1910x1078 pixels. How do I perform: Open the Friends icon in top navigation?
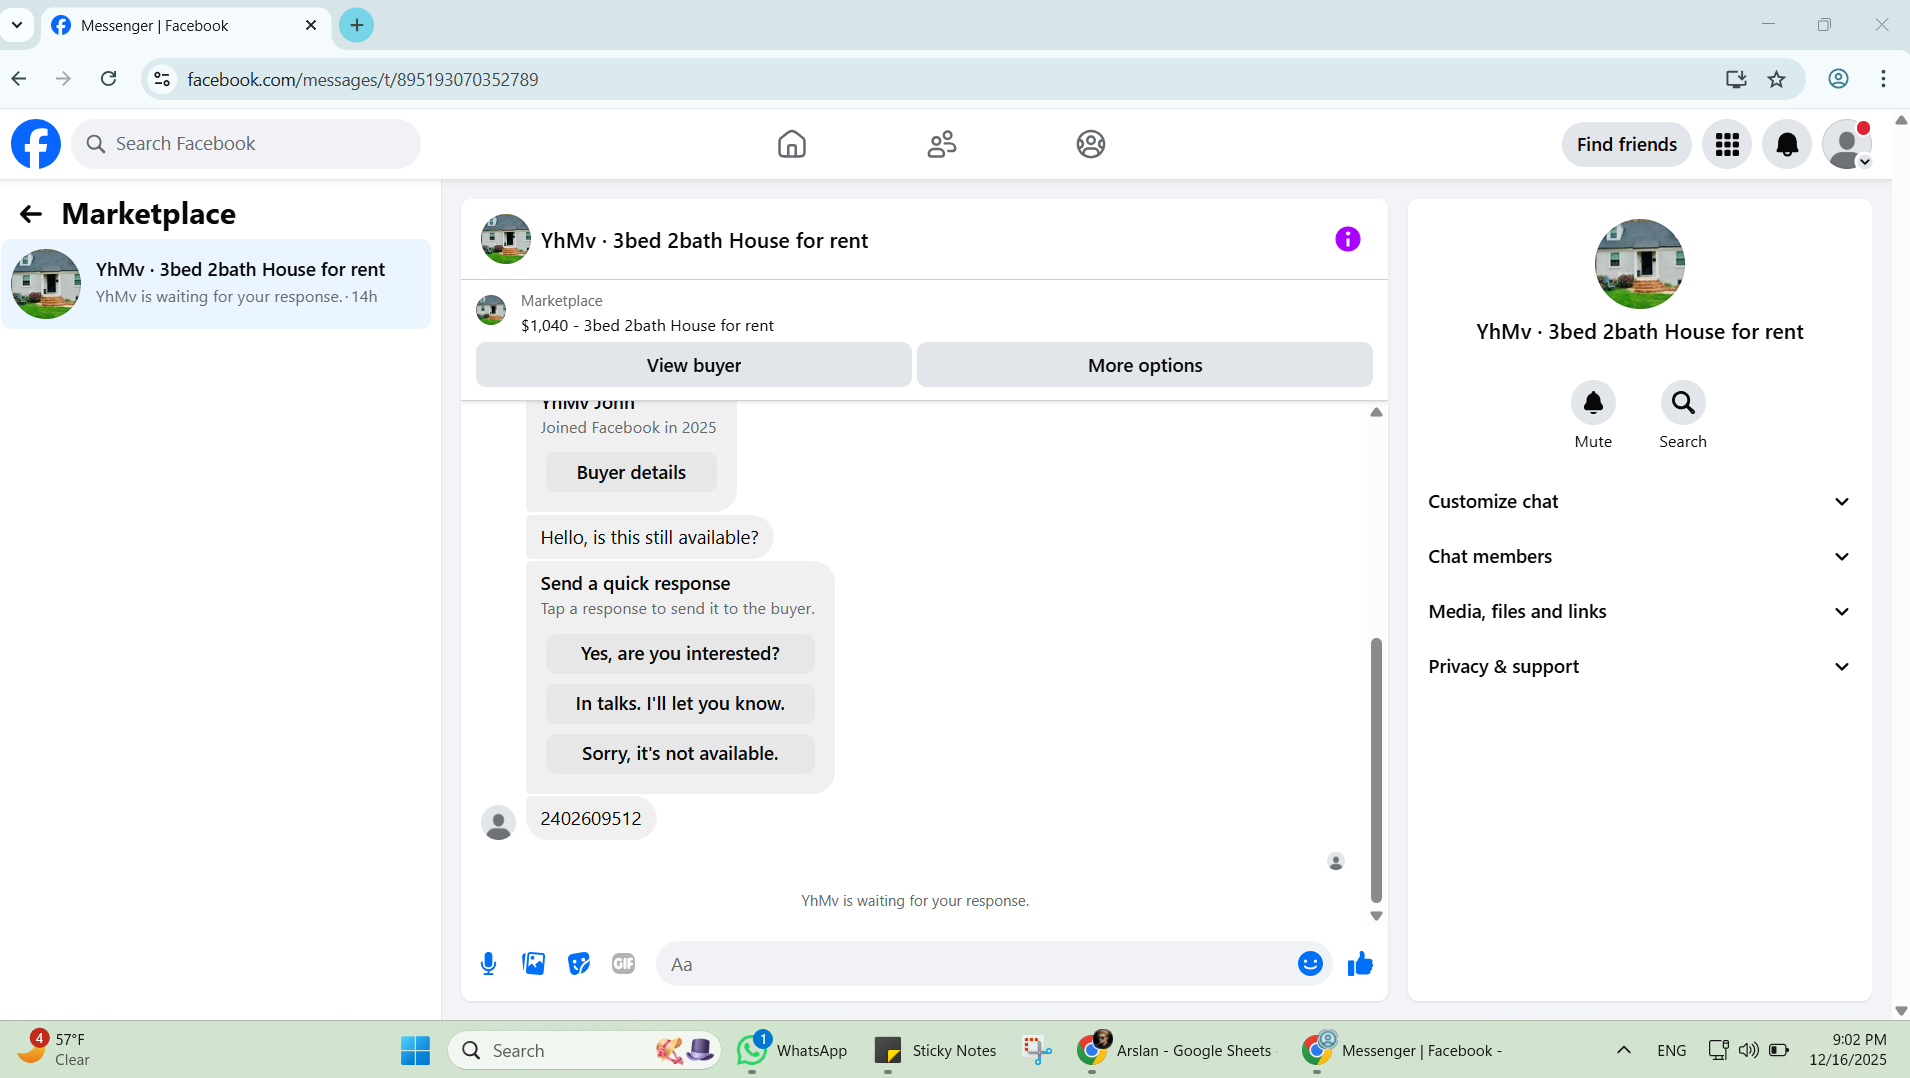click(x=941, y=144)
